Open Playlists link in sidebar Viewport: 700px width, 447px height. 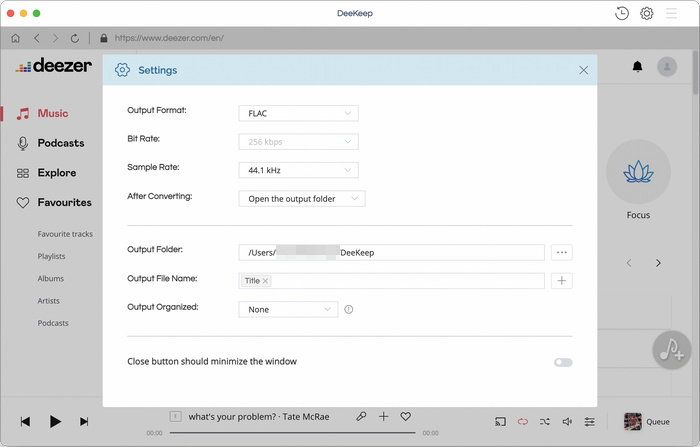[51, 256]
